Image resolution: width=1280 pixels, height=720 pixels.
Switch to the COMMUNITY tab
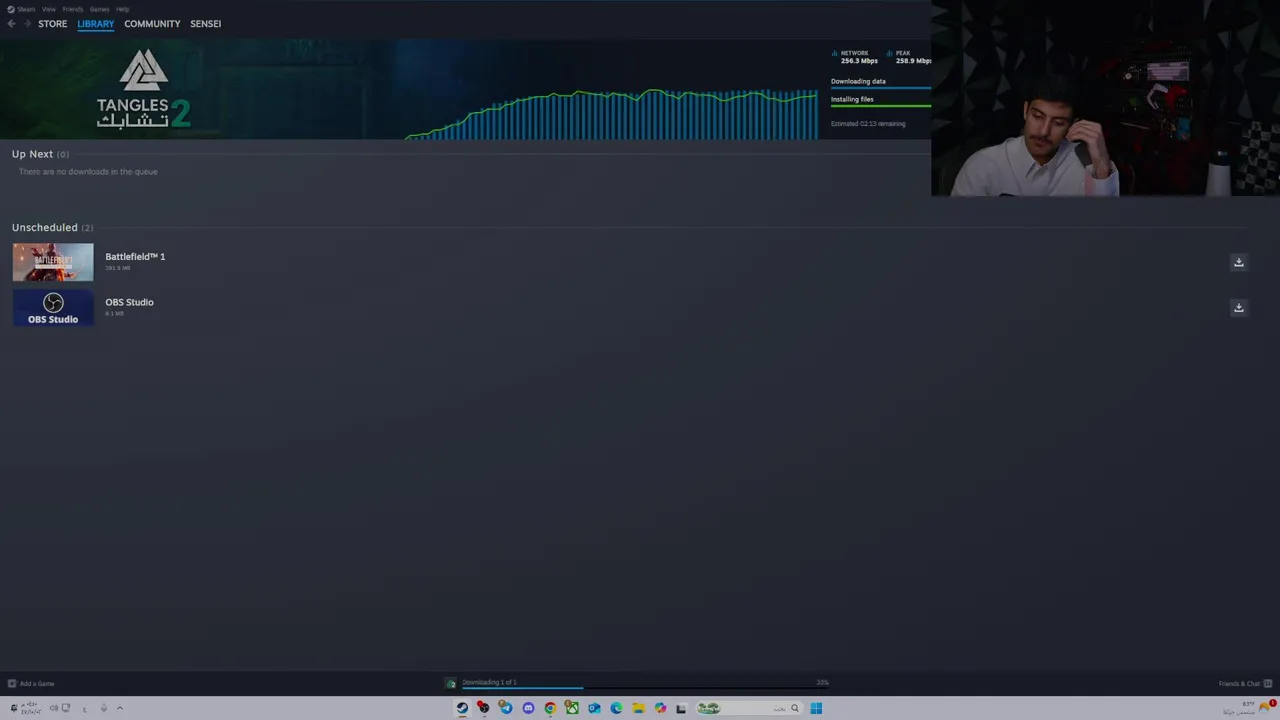(152, 23)
